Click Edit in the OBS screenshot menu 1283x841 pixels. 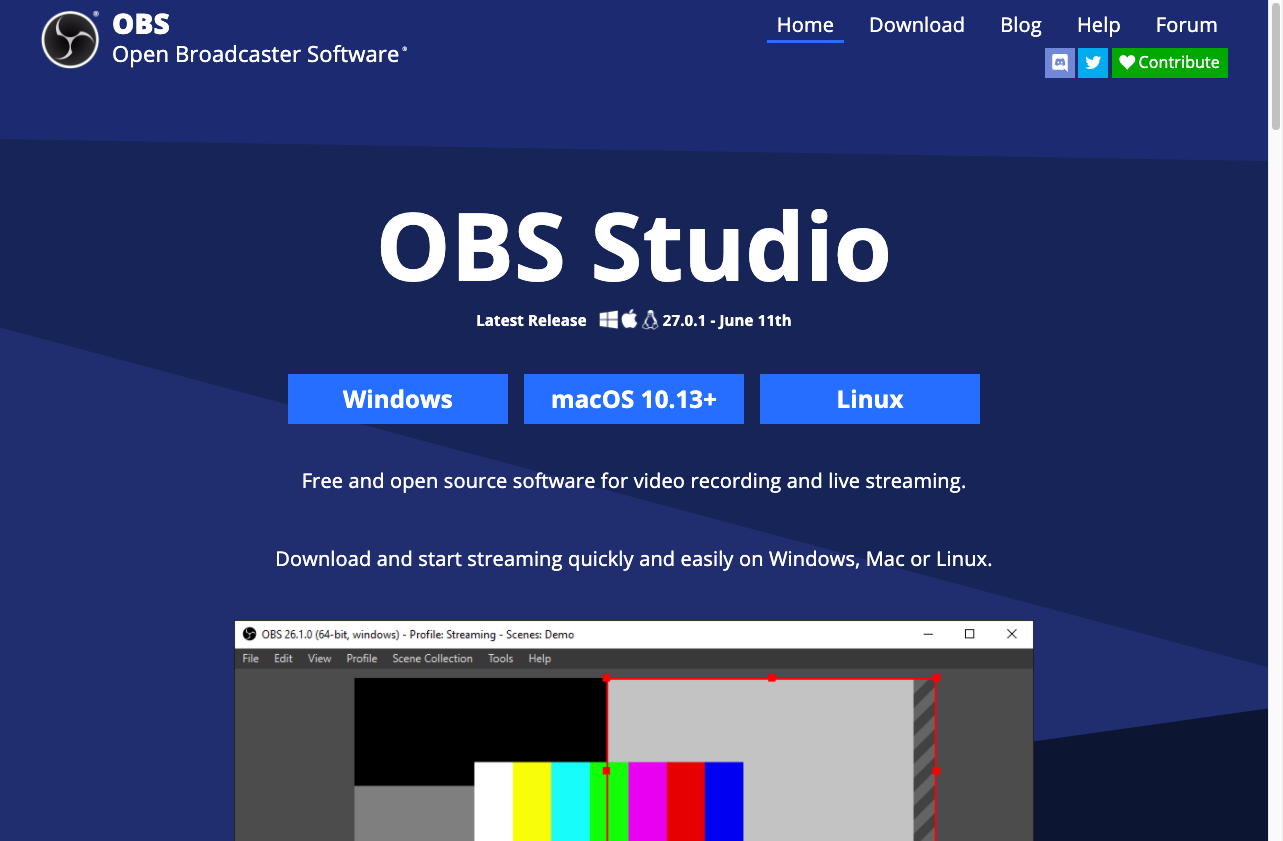[284, 659]
